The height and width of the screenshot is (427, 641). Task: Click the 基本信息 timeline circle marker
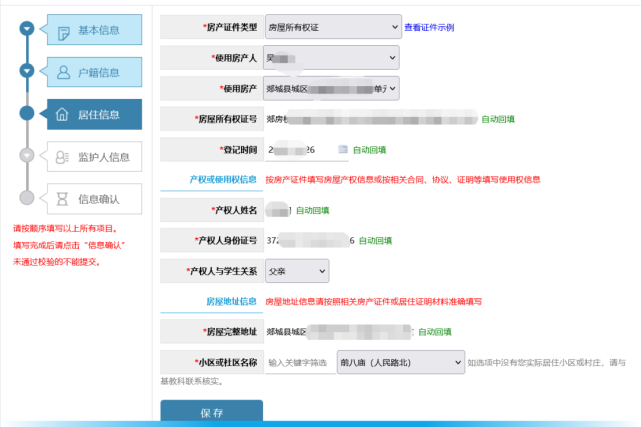click(27, 29)
